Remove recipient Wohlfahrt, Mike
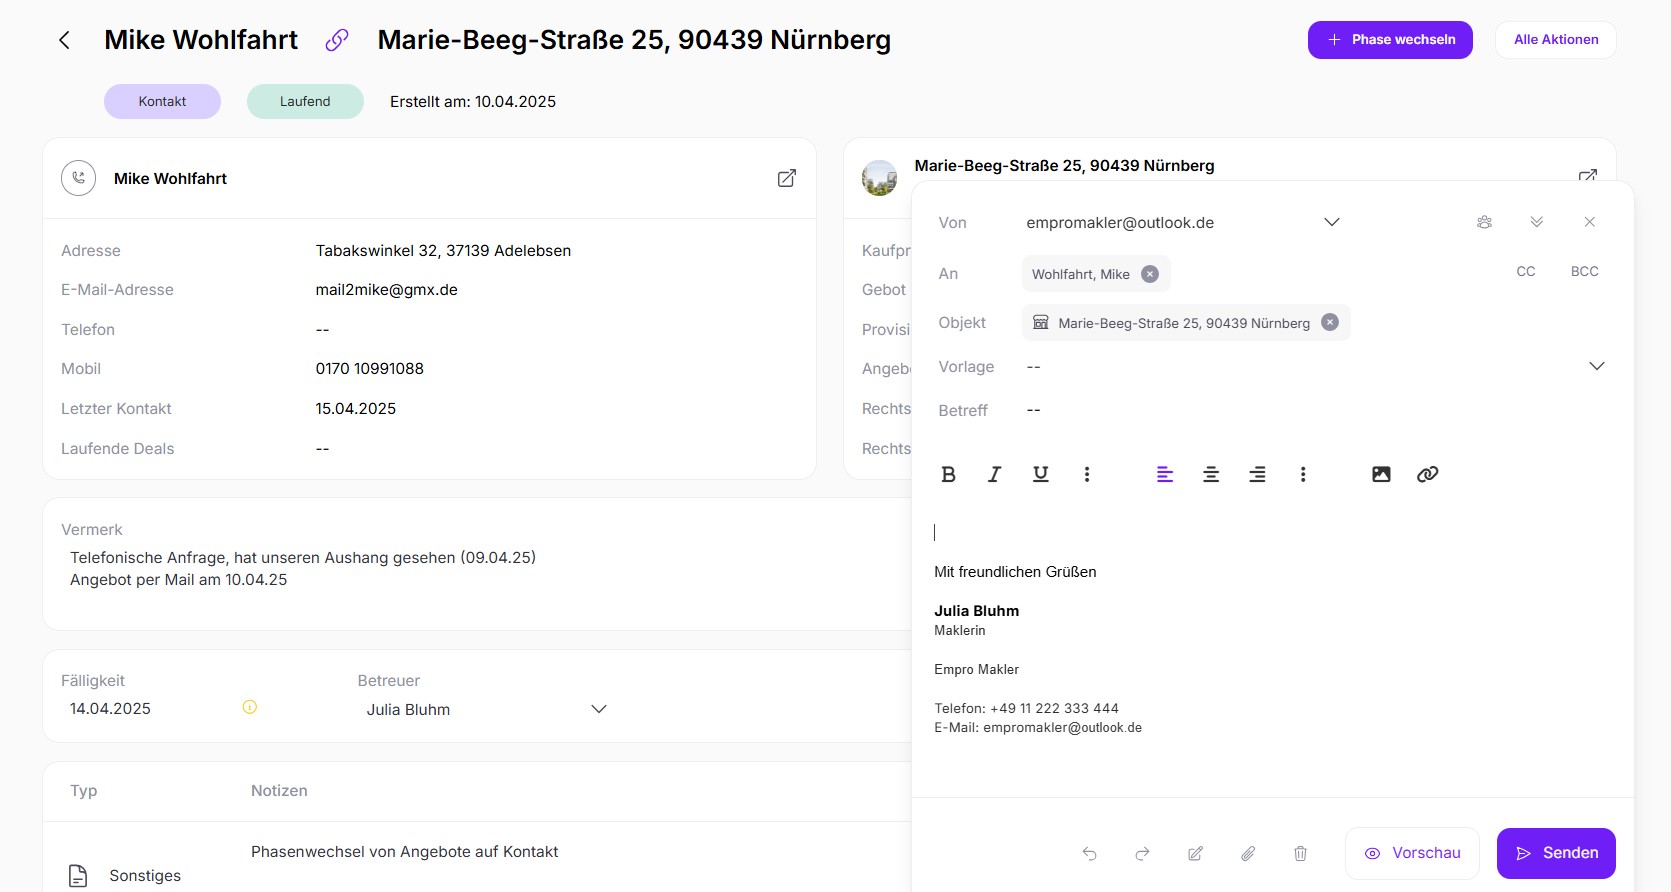1671x892 pixels. (x=1150, y=274)
